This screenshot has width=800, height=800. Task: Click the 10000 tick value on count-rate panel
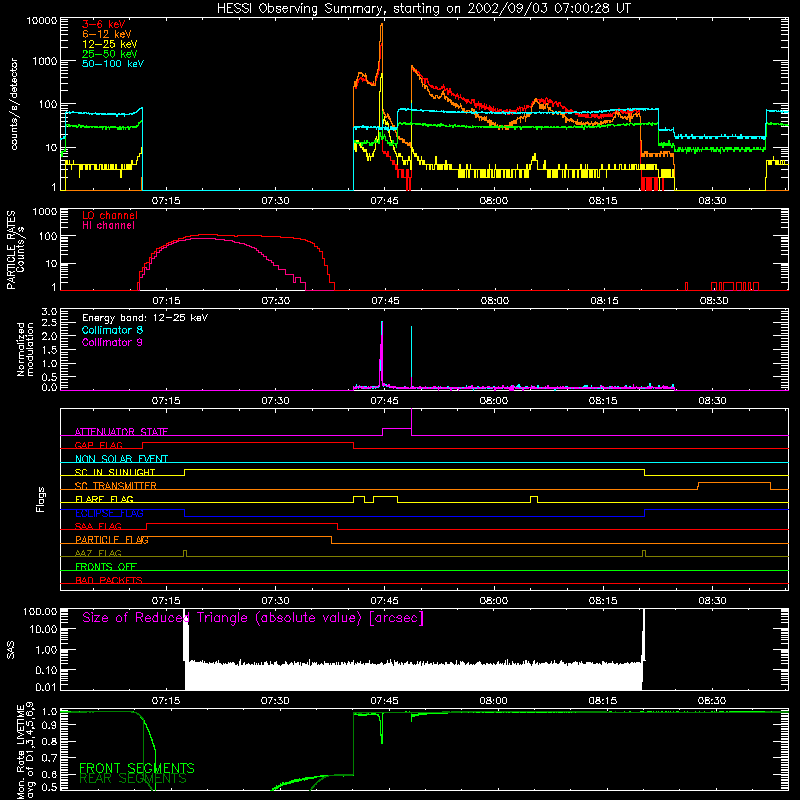[41, 20]
